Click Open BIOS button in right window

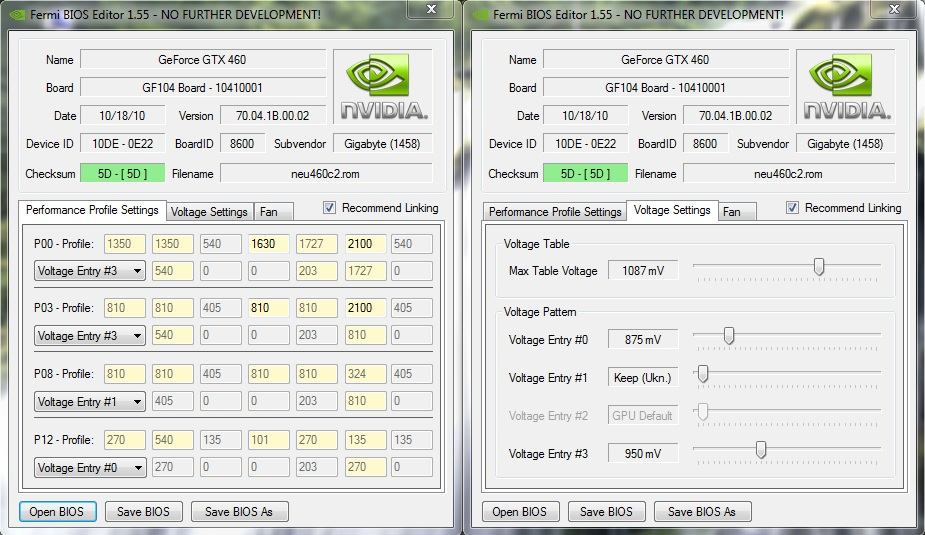coord(520,511)
